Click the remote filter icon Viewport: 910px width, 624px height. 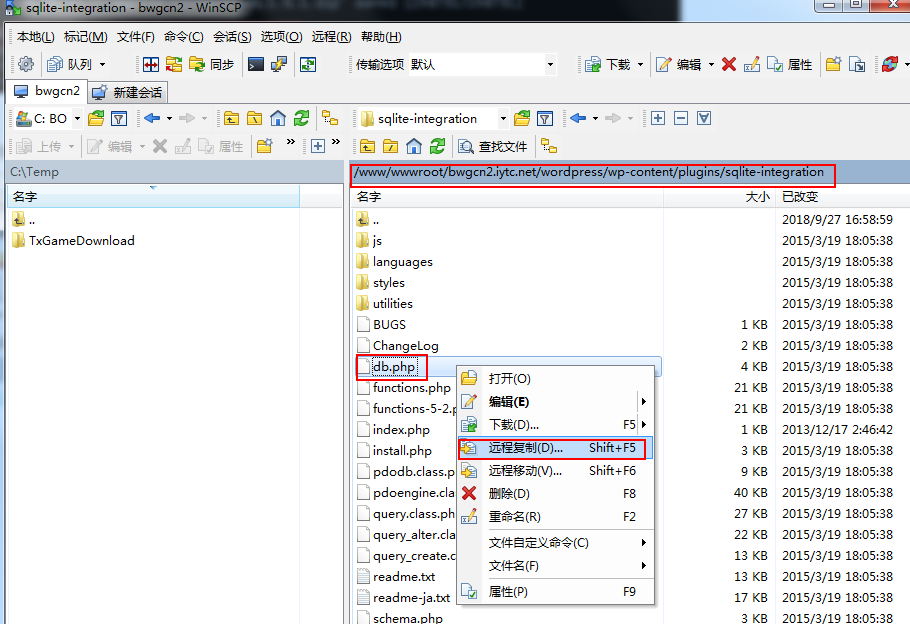pos(545,118)
